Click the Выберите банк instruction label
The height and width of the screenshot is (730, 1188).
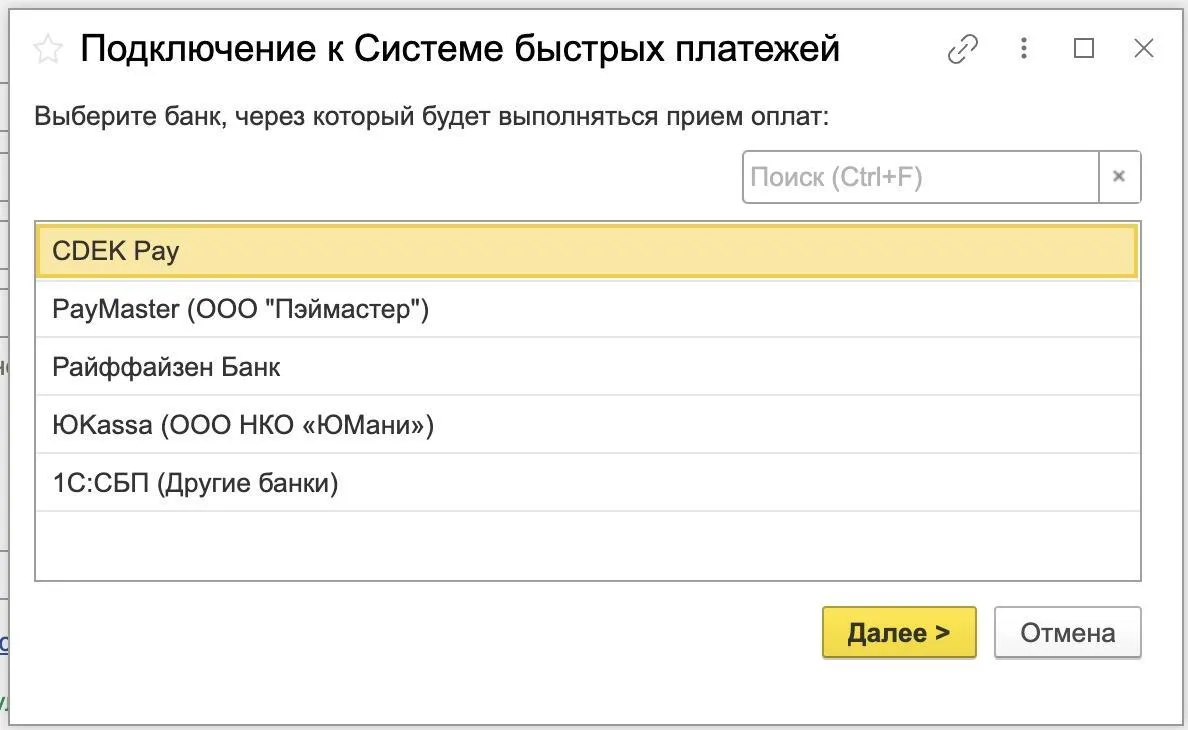(432, 117)
